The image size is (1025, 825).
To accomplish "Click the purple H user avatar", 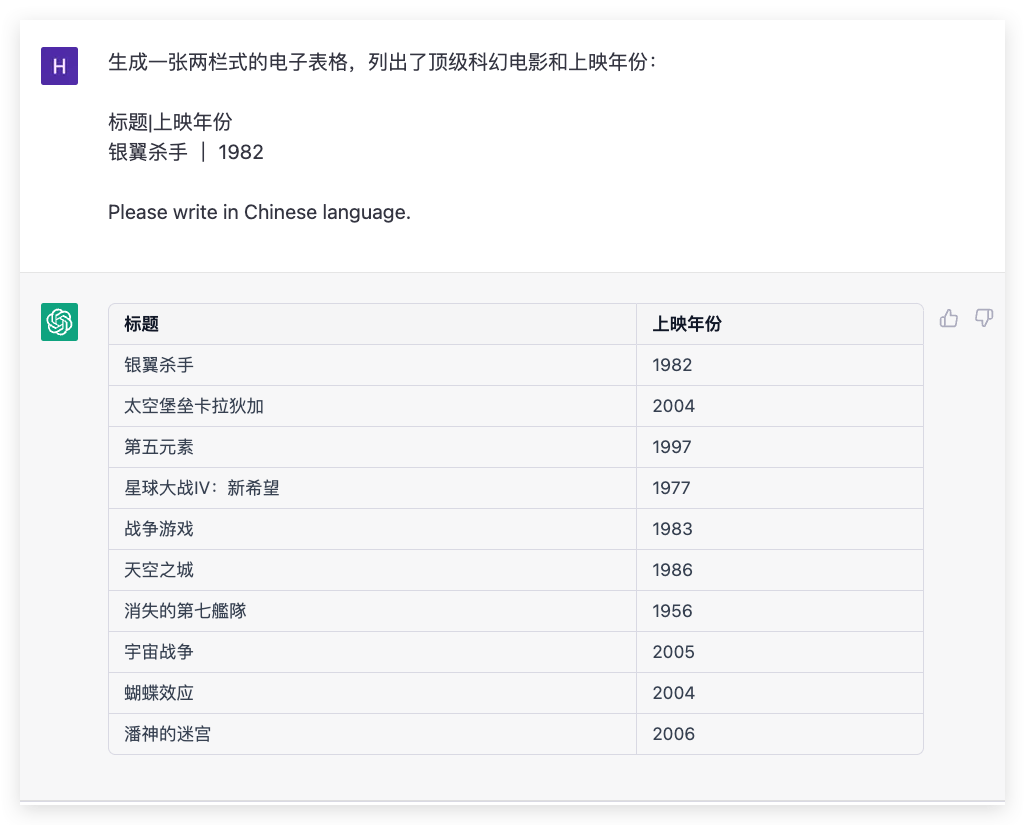I will (x=59, y=66).
